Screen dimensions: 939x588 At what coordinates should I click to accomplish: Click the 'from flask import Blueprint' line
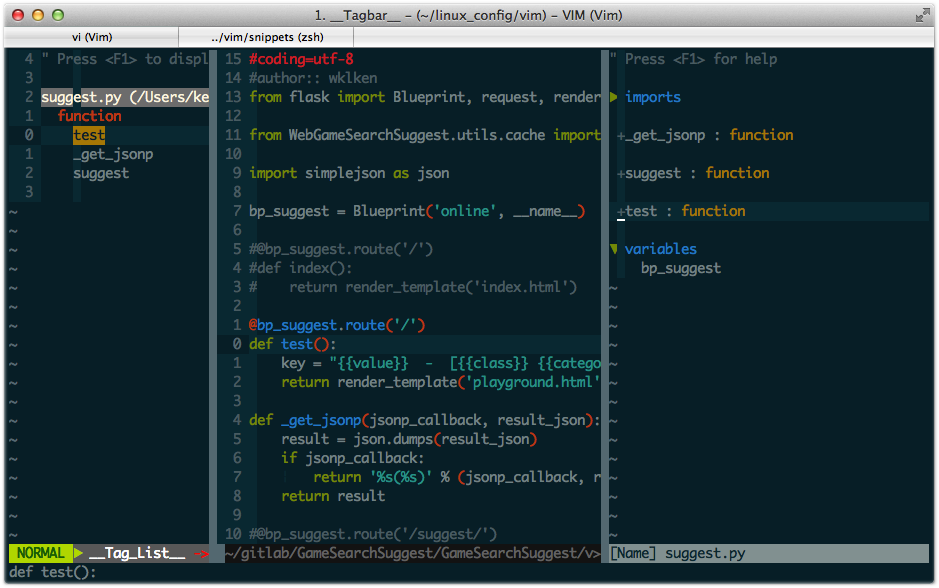tap(425, 97)
